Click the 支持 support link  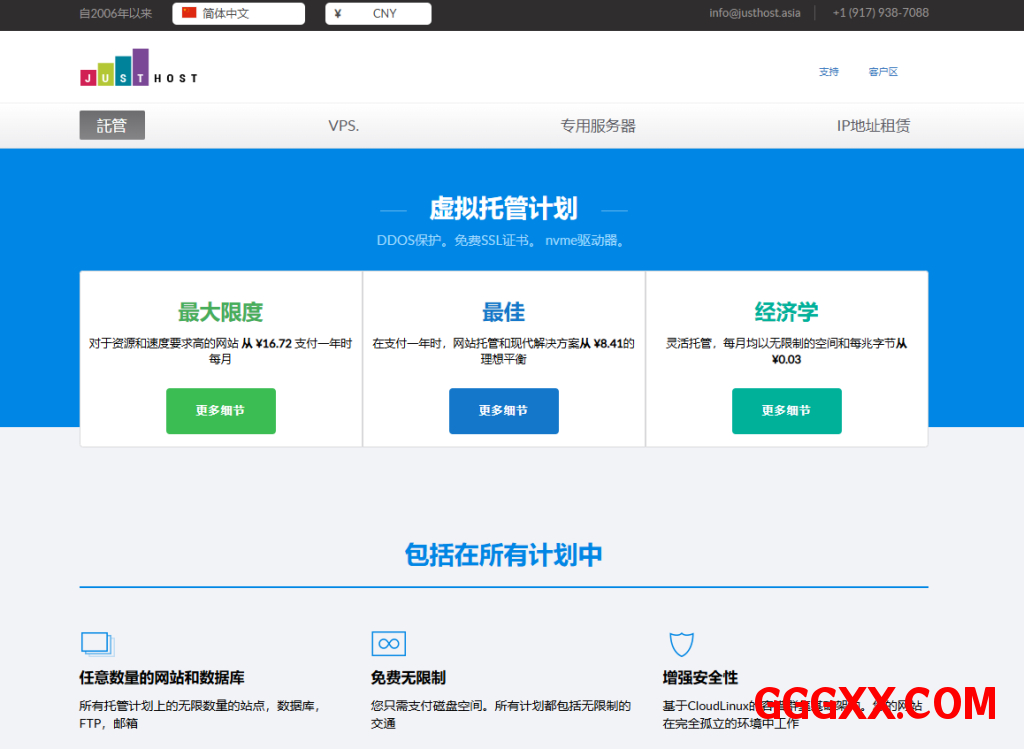tap(829, 72)
